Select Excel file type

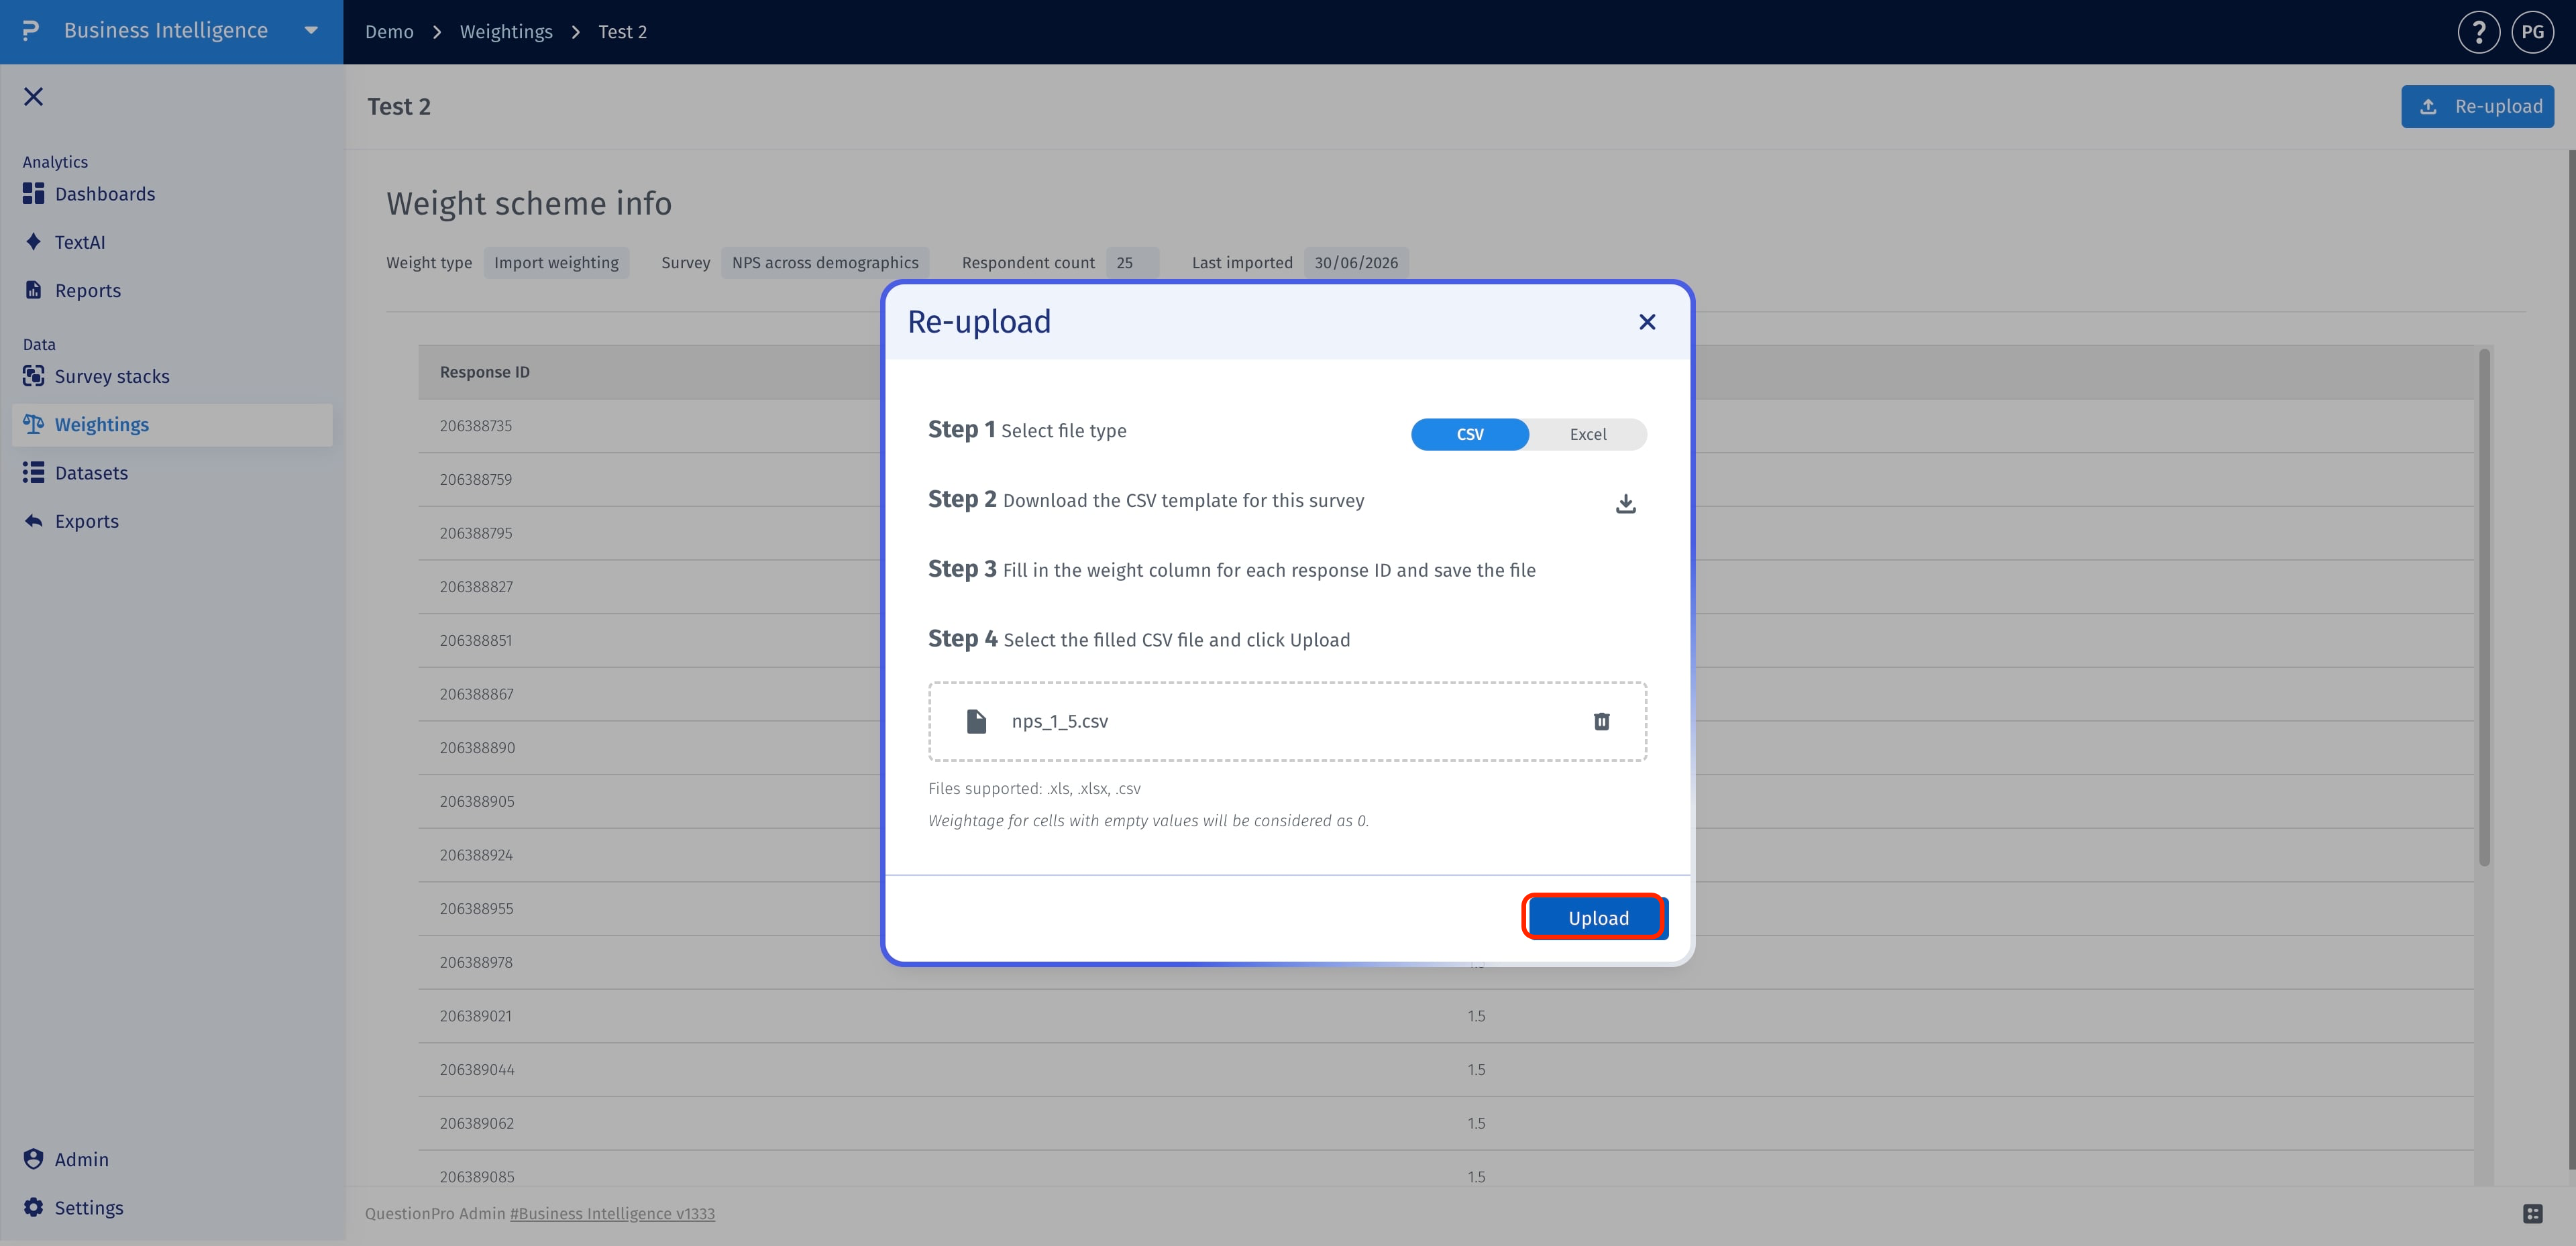tap(1587, 434)
